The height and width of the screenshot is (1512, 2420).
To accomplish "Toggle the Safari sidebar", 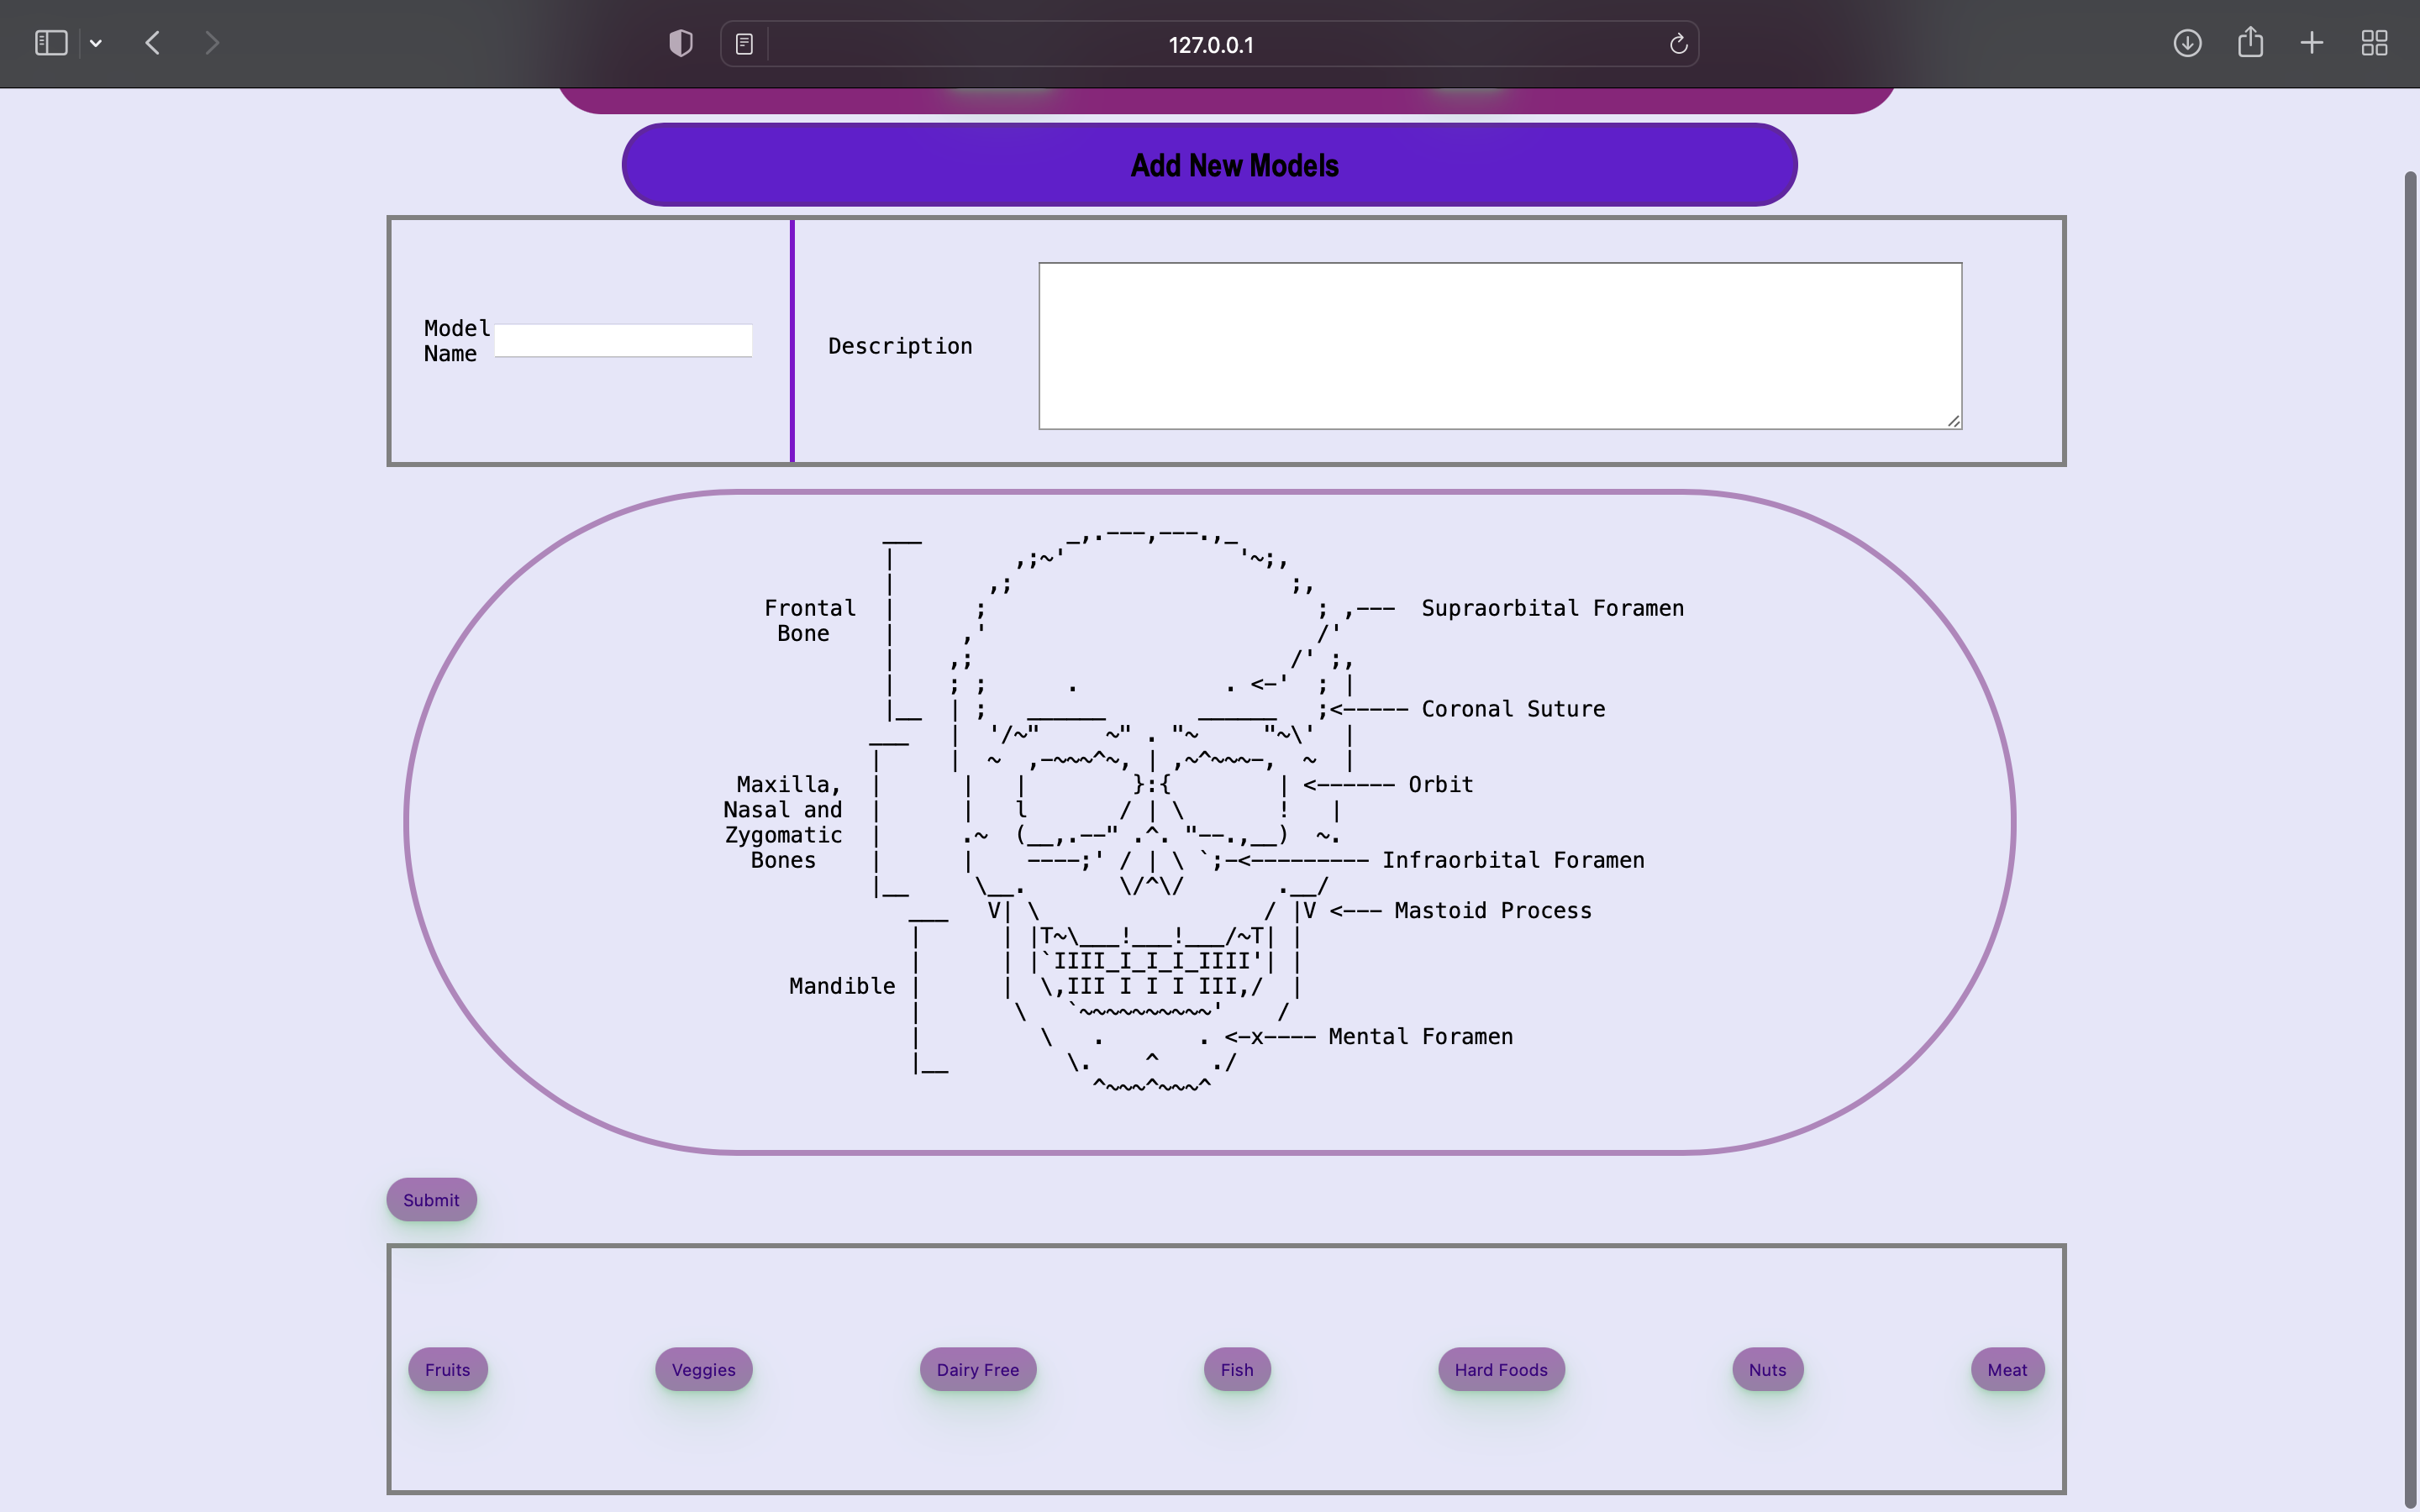I will (50, 42).
